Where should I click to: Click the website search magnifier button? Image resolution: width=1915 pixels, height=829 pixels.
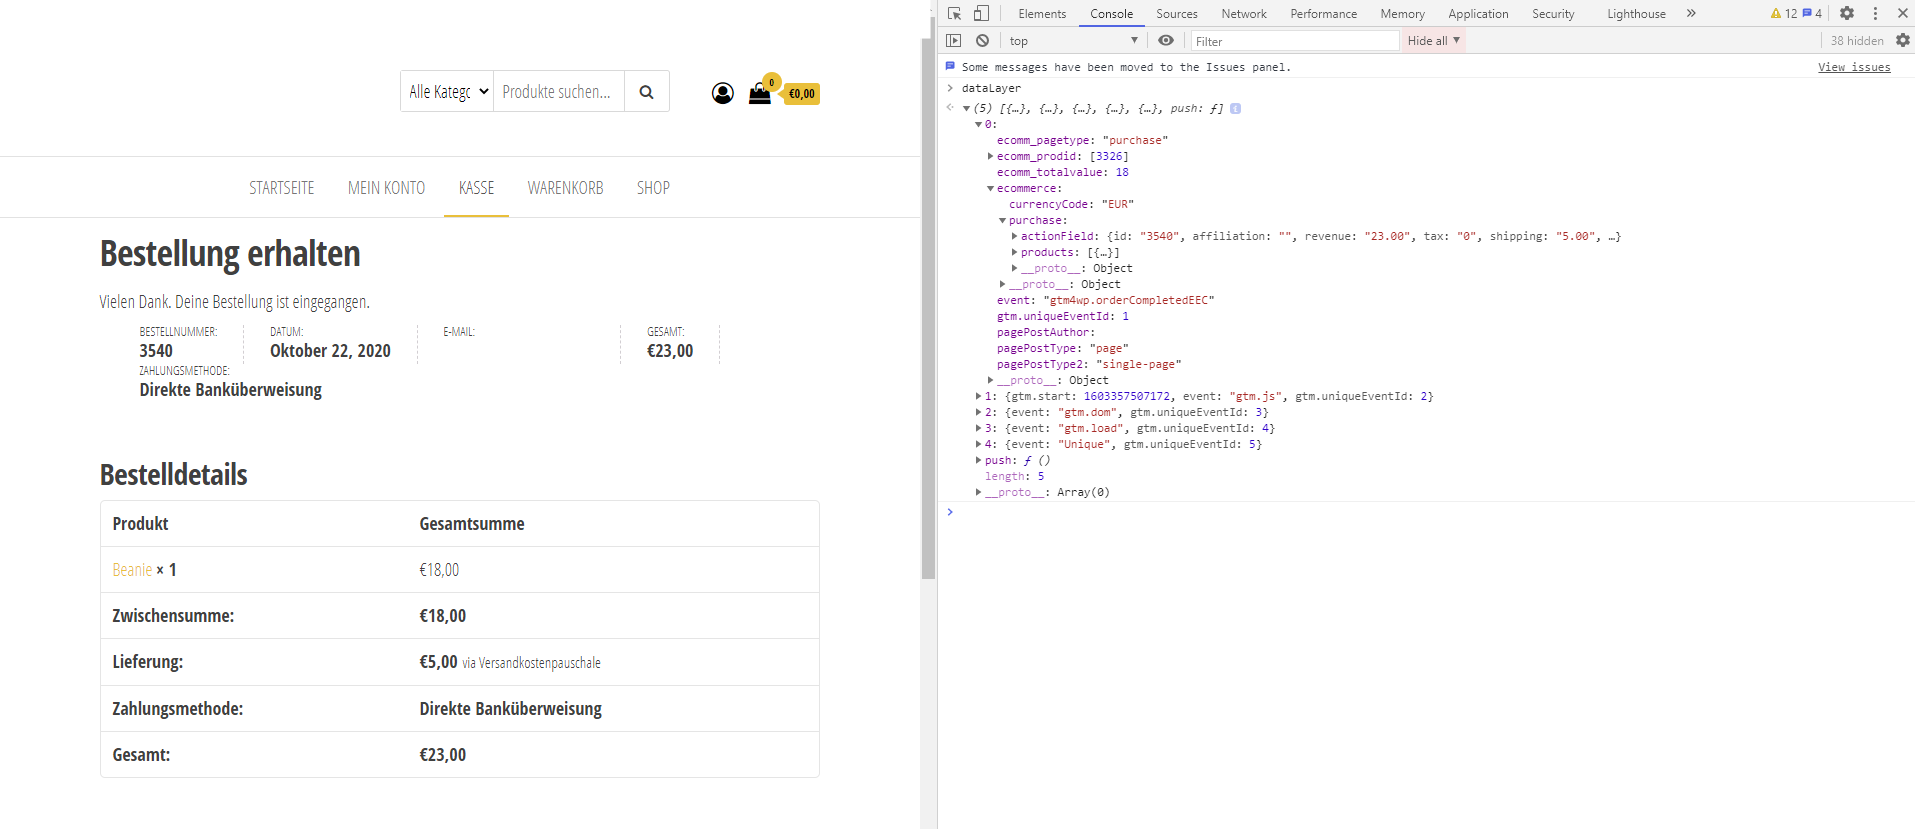click(x=647, y=92)
